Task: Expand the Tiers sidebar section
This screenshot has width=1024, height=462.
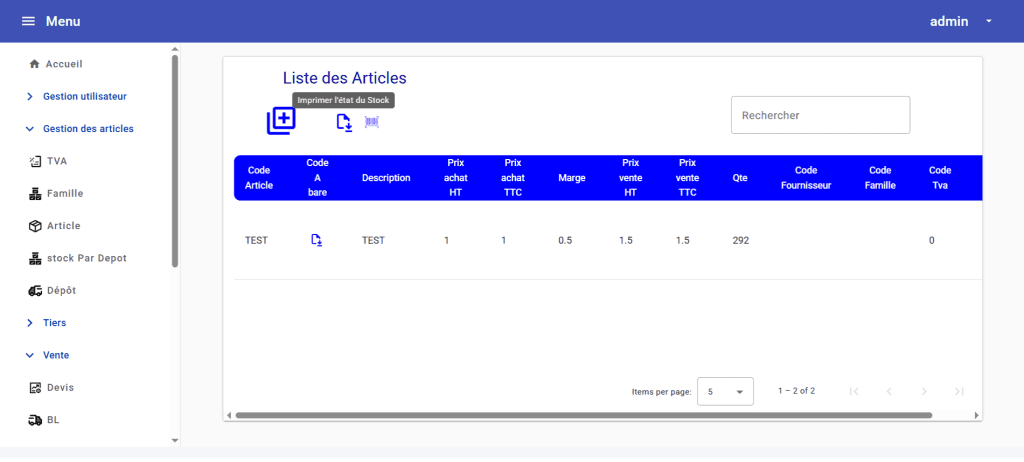Action: point(54,323)
